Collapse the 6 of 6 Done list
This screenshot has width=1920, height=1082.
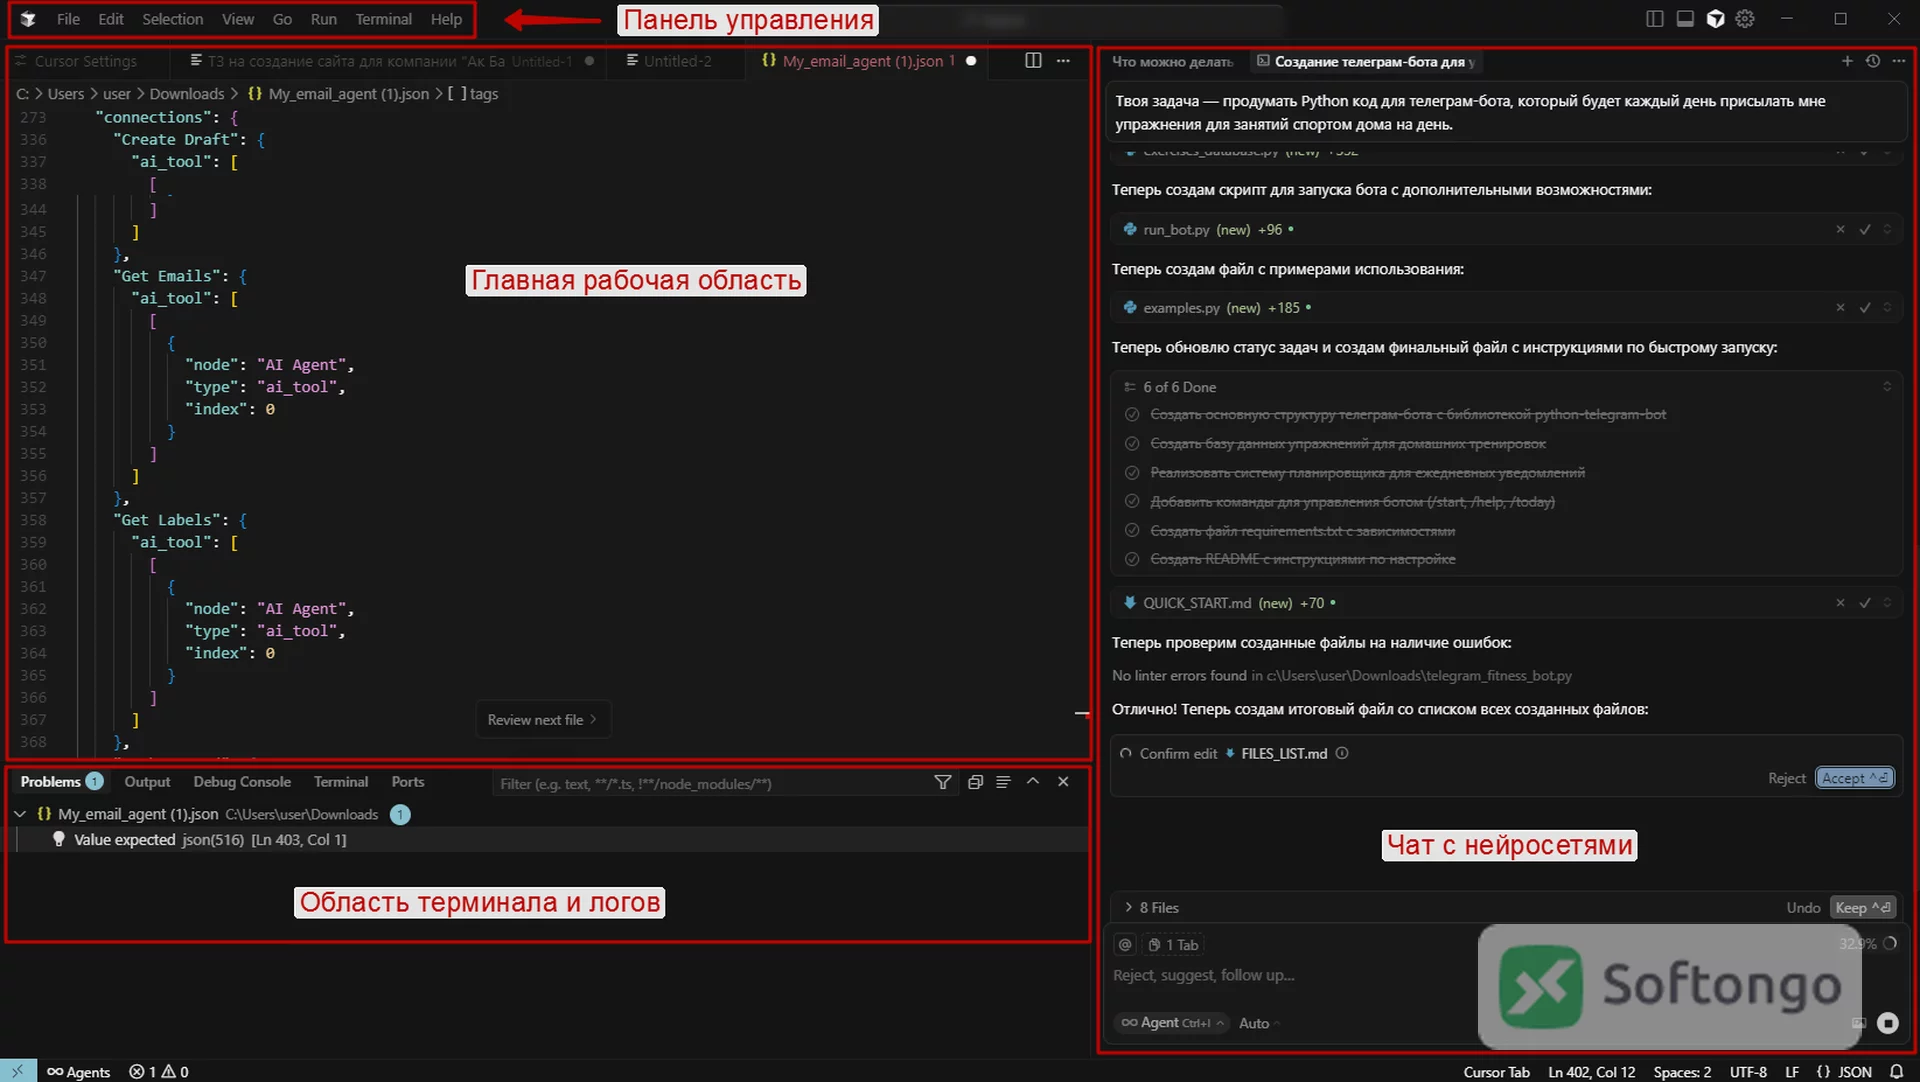click(1887, 387)
